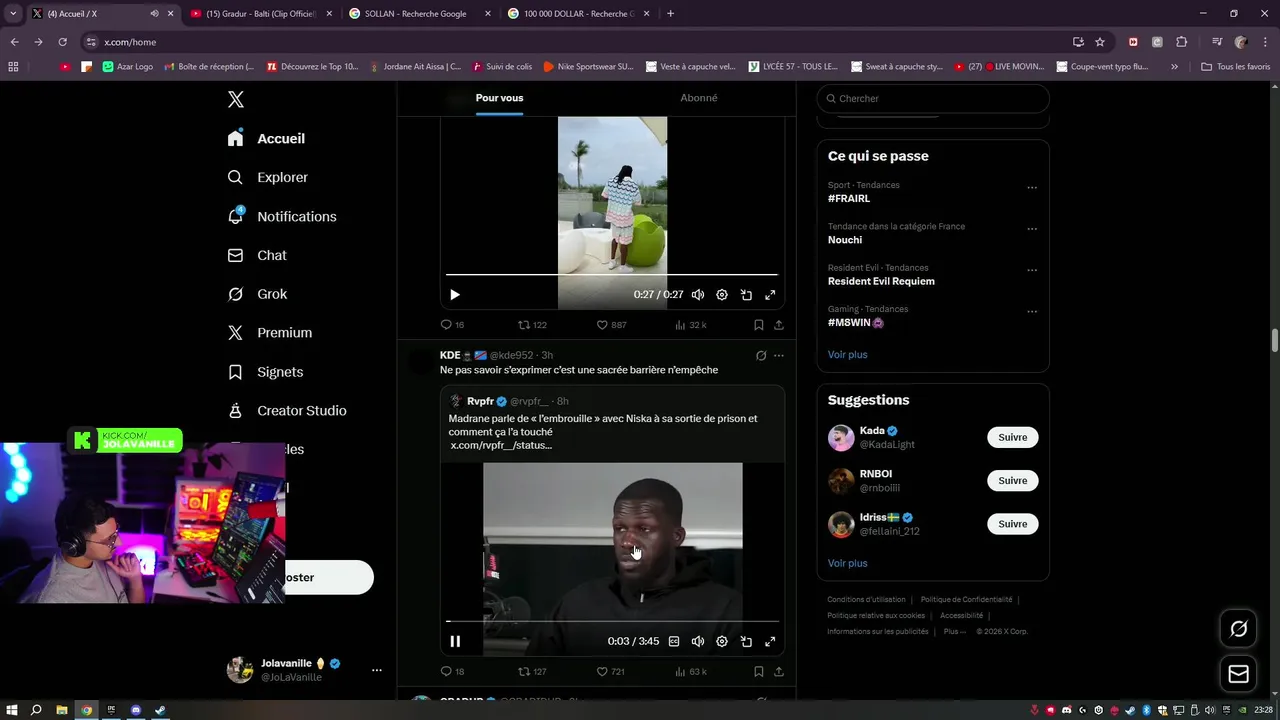Pause the Madrane video

455,642
